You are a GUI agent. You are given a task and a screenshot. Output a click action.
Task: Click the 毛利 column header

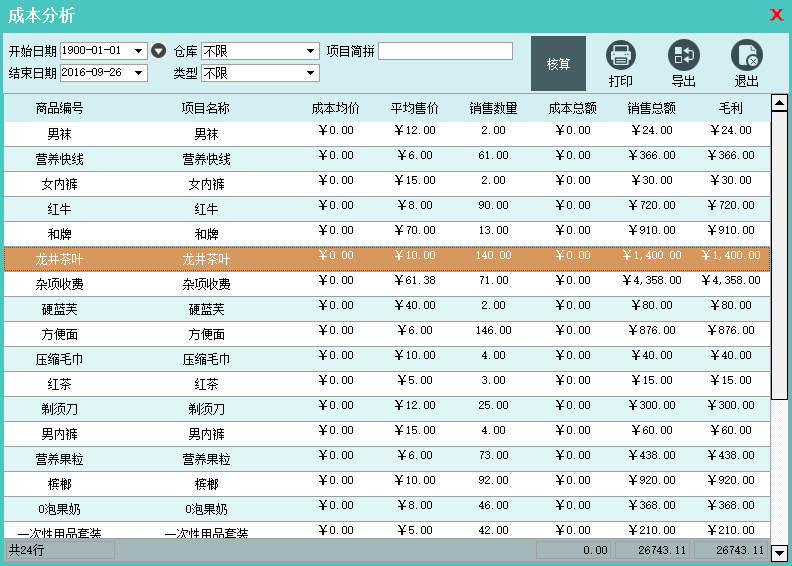click(730, 108)
